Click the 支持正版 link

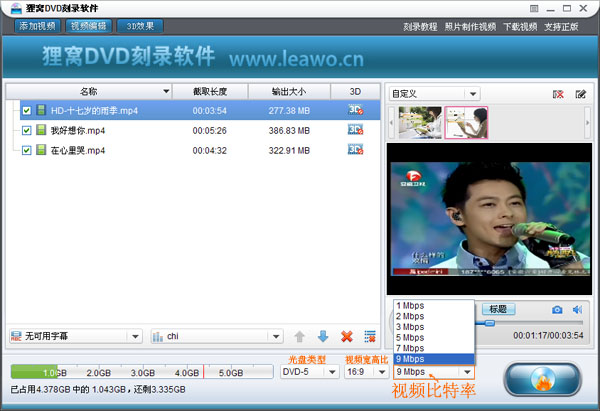tap(561, 27)
